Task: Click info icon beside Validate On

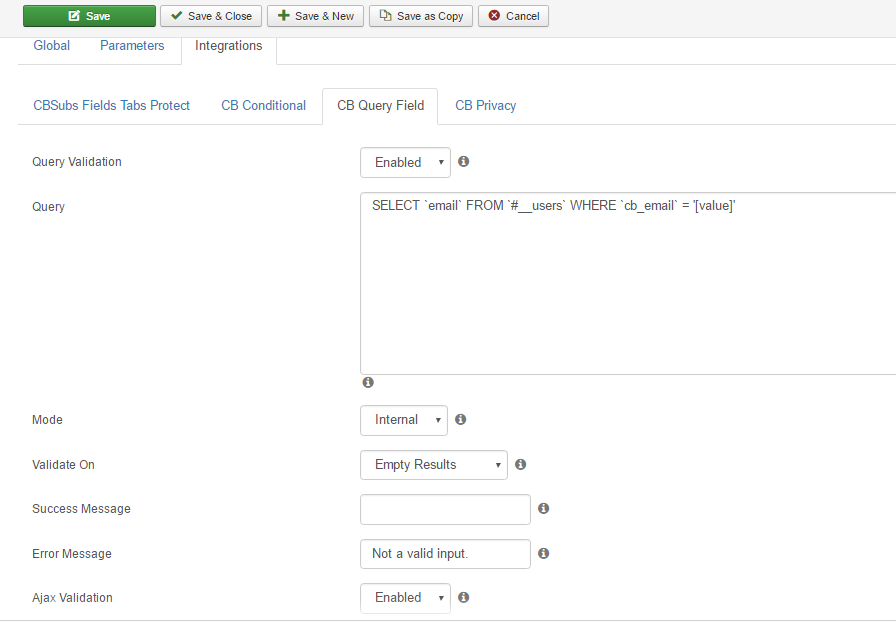Action: (521, 464)
